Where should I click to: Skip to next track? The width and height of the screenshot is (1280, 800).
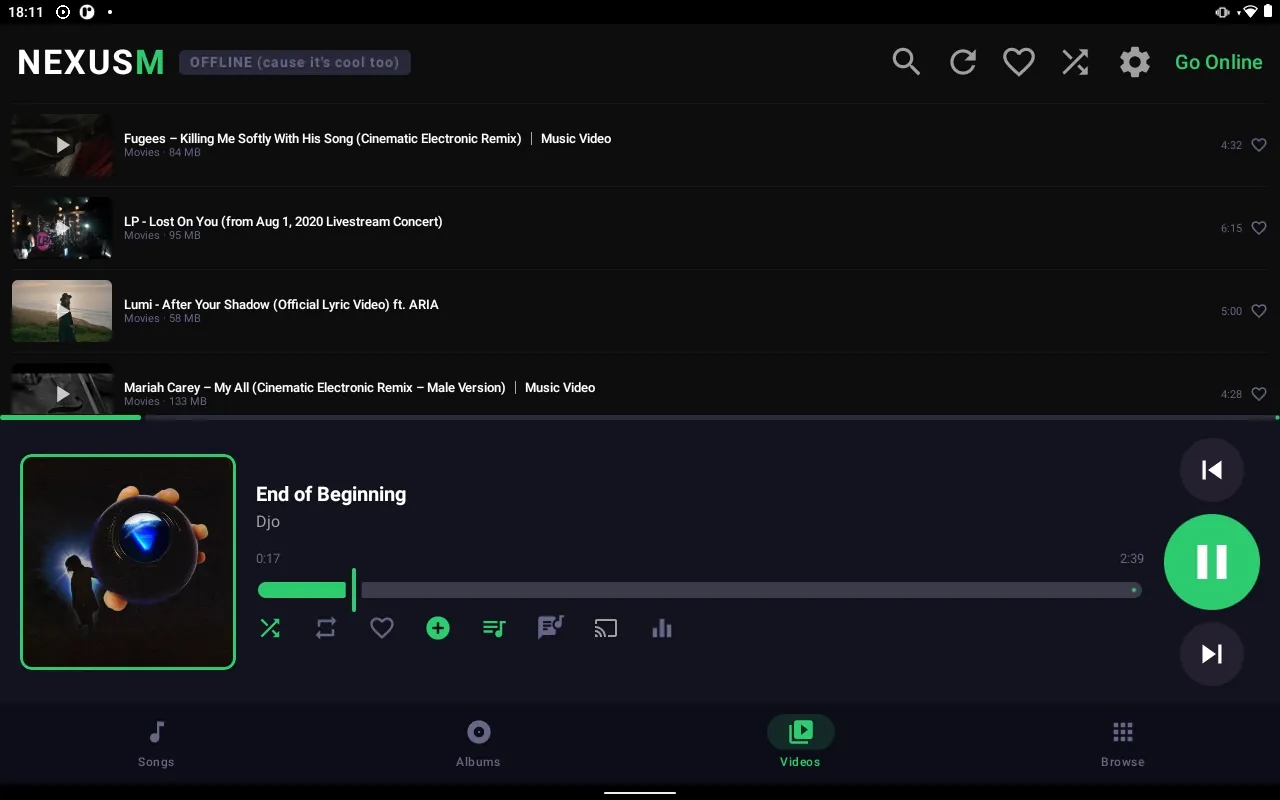point(1212,654)
